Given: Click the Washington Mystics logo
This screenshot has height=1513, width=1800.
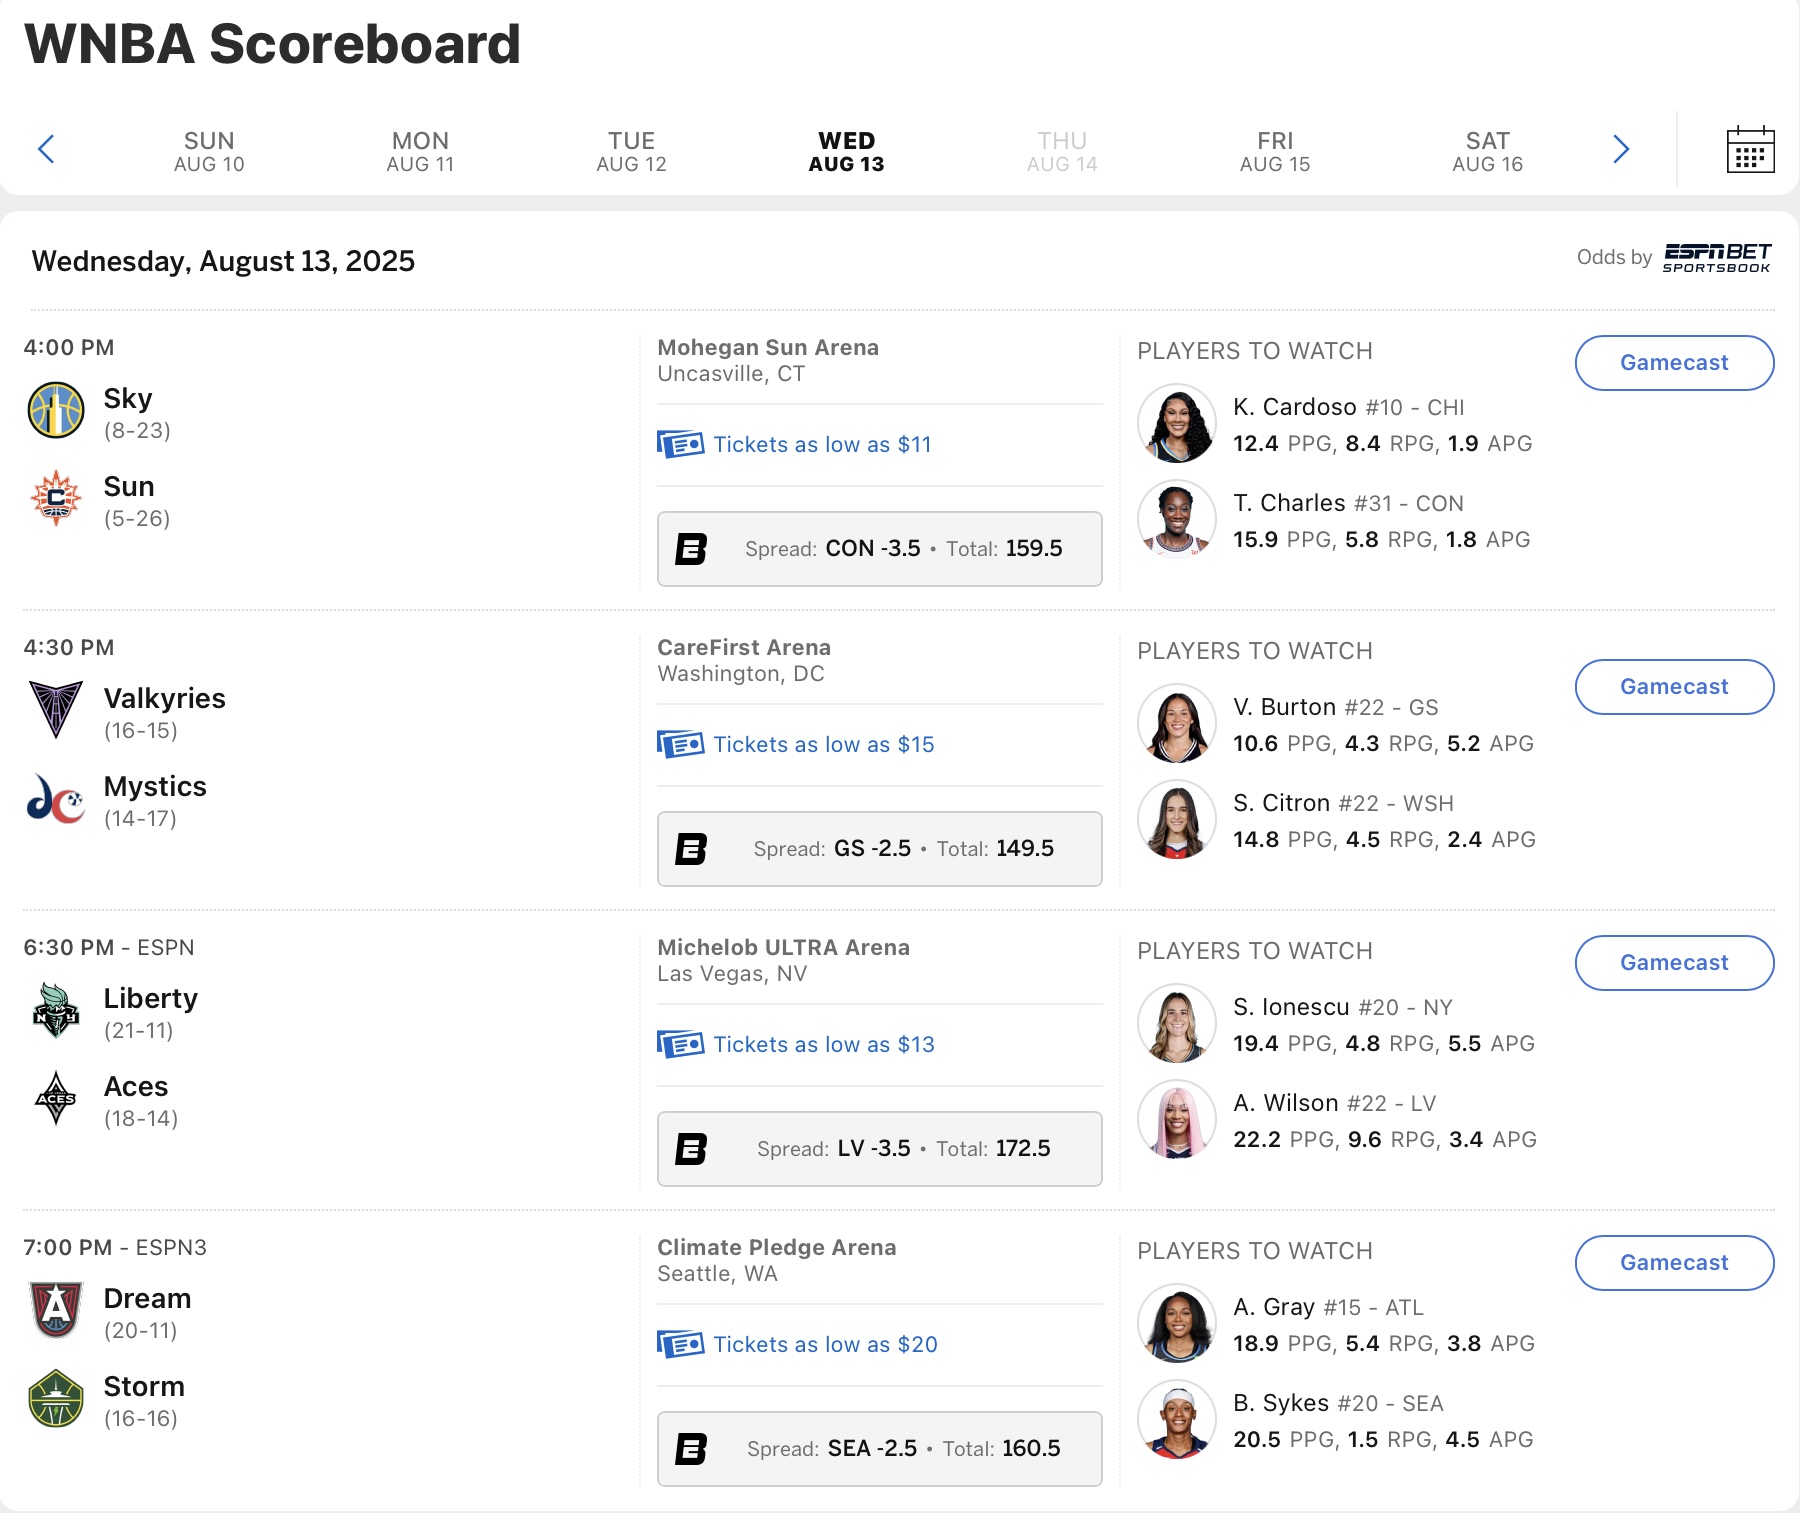Looking at the screenshot, I should pyautogui.click(x=56, y=798).
